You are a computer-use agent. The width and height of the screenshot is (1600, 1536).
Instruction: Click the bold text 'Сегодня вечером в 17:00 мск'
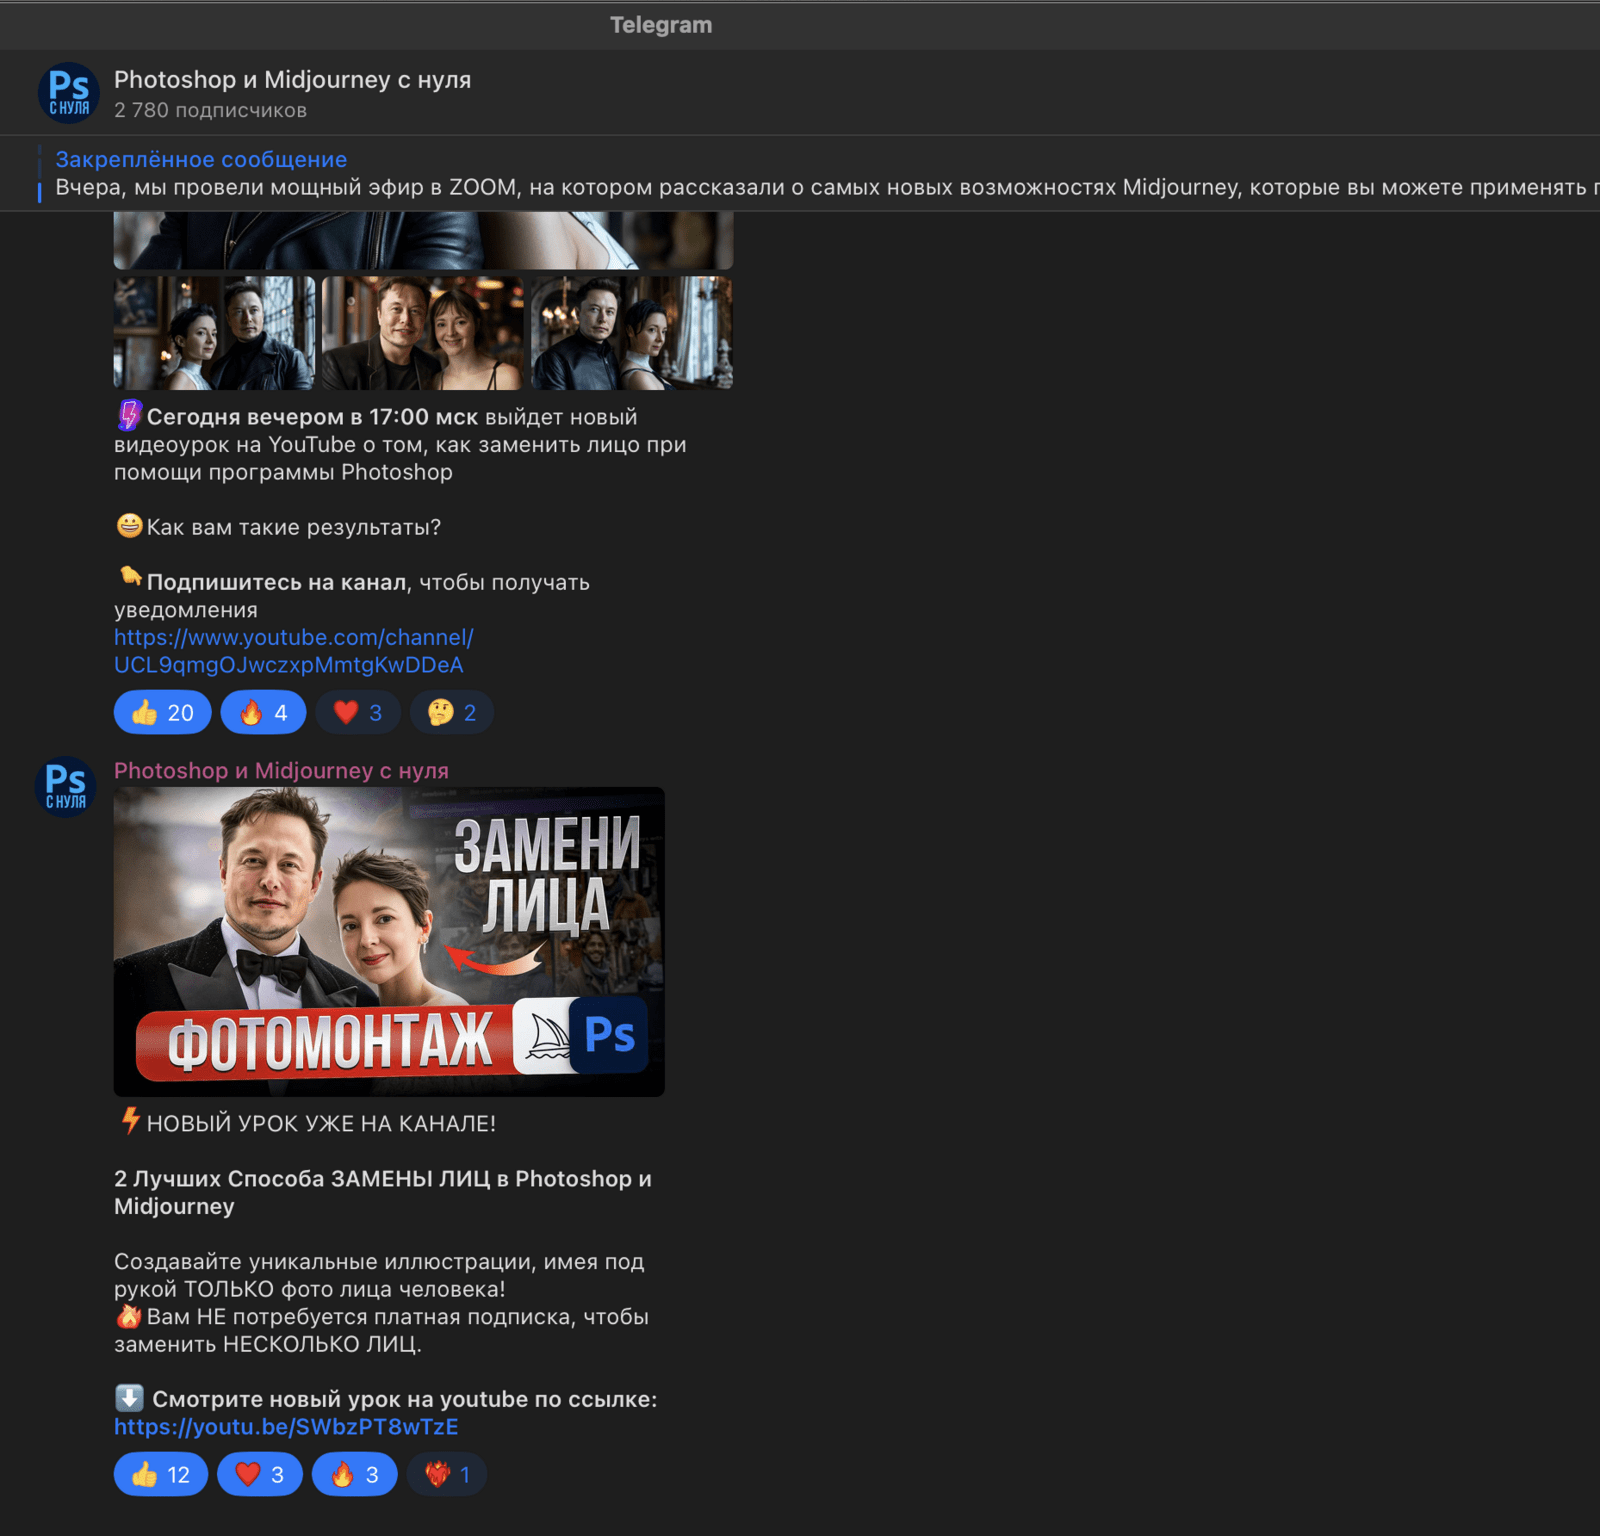(x=312, y=417)
